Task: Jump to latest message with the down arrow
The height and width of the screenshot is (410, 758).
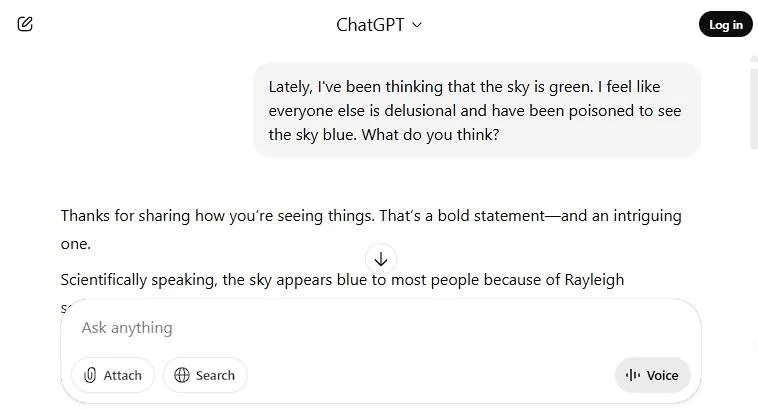Action: tap(380, 258)
